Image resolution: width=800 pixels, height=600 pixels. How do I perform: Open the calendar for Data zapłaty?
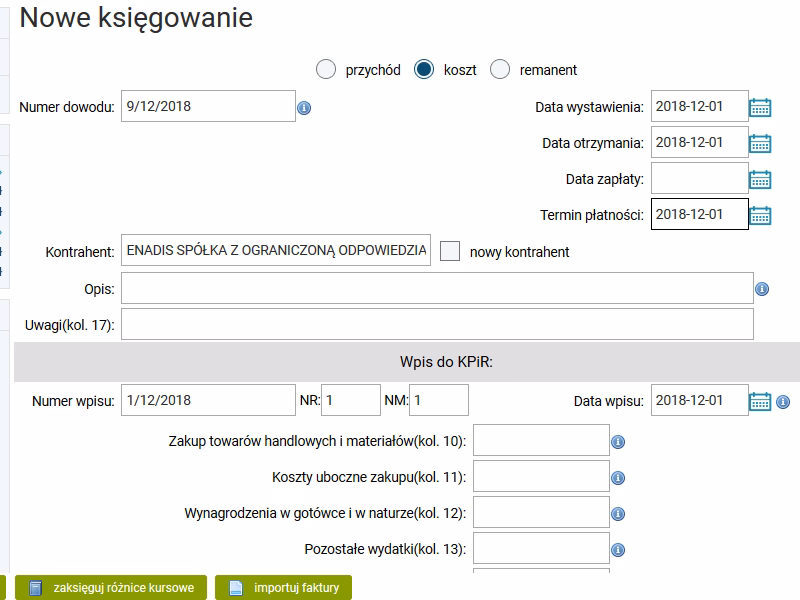click(763, 178)
